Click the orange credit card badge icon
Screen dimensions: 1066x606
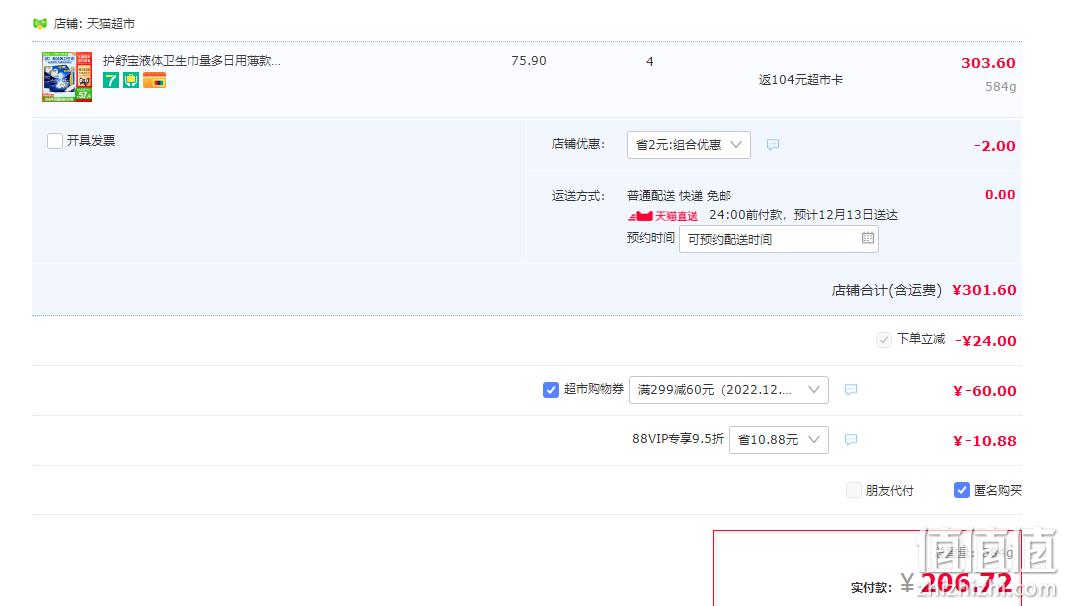154,80
